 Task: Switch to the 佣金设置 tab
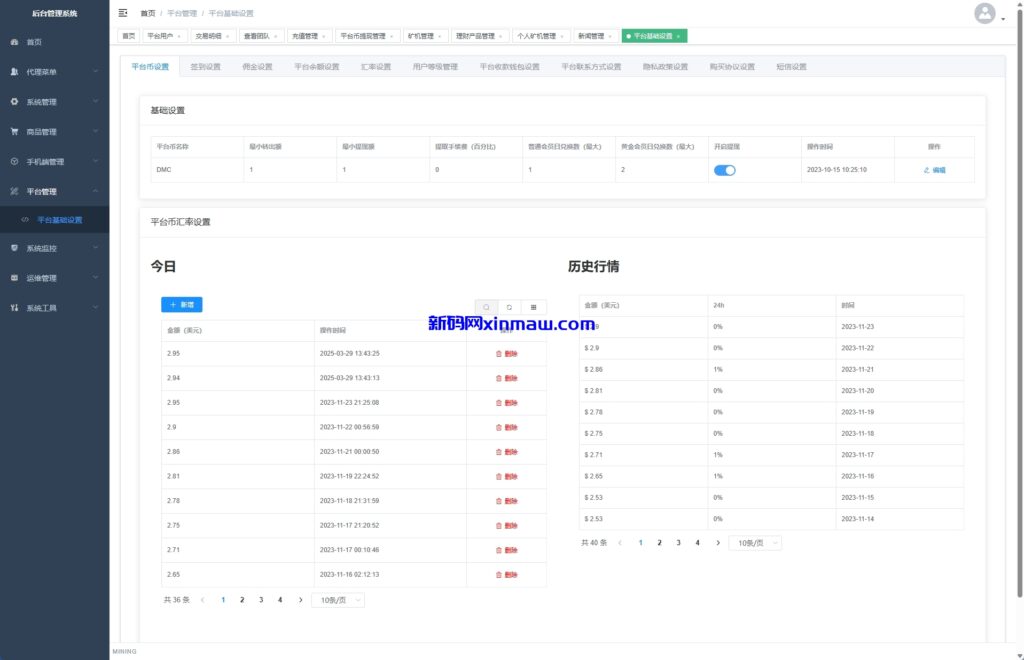(257, 66)
